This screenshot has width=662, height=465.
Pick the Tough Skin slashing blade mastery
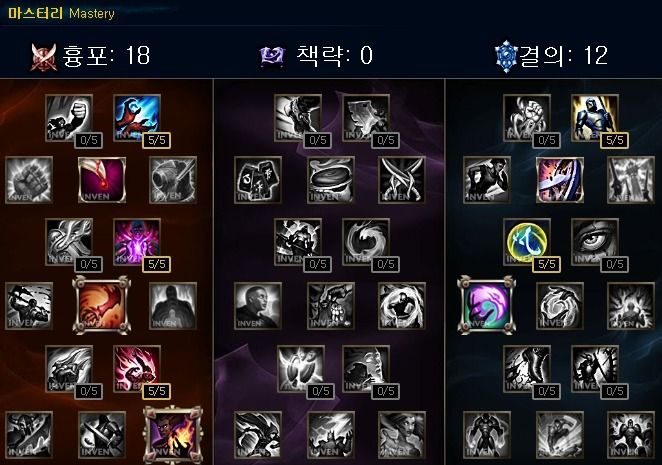coord(560,180)
